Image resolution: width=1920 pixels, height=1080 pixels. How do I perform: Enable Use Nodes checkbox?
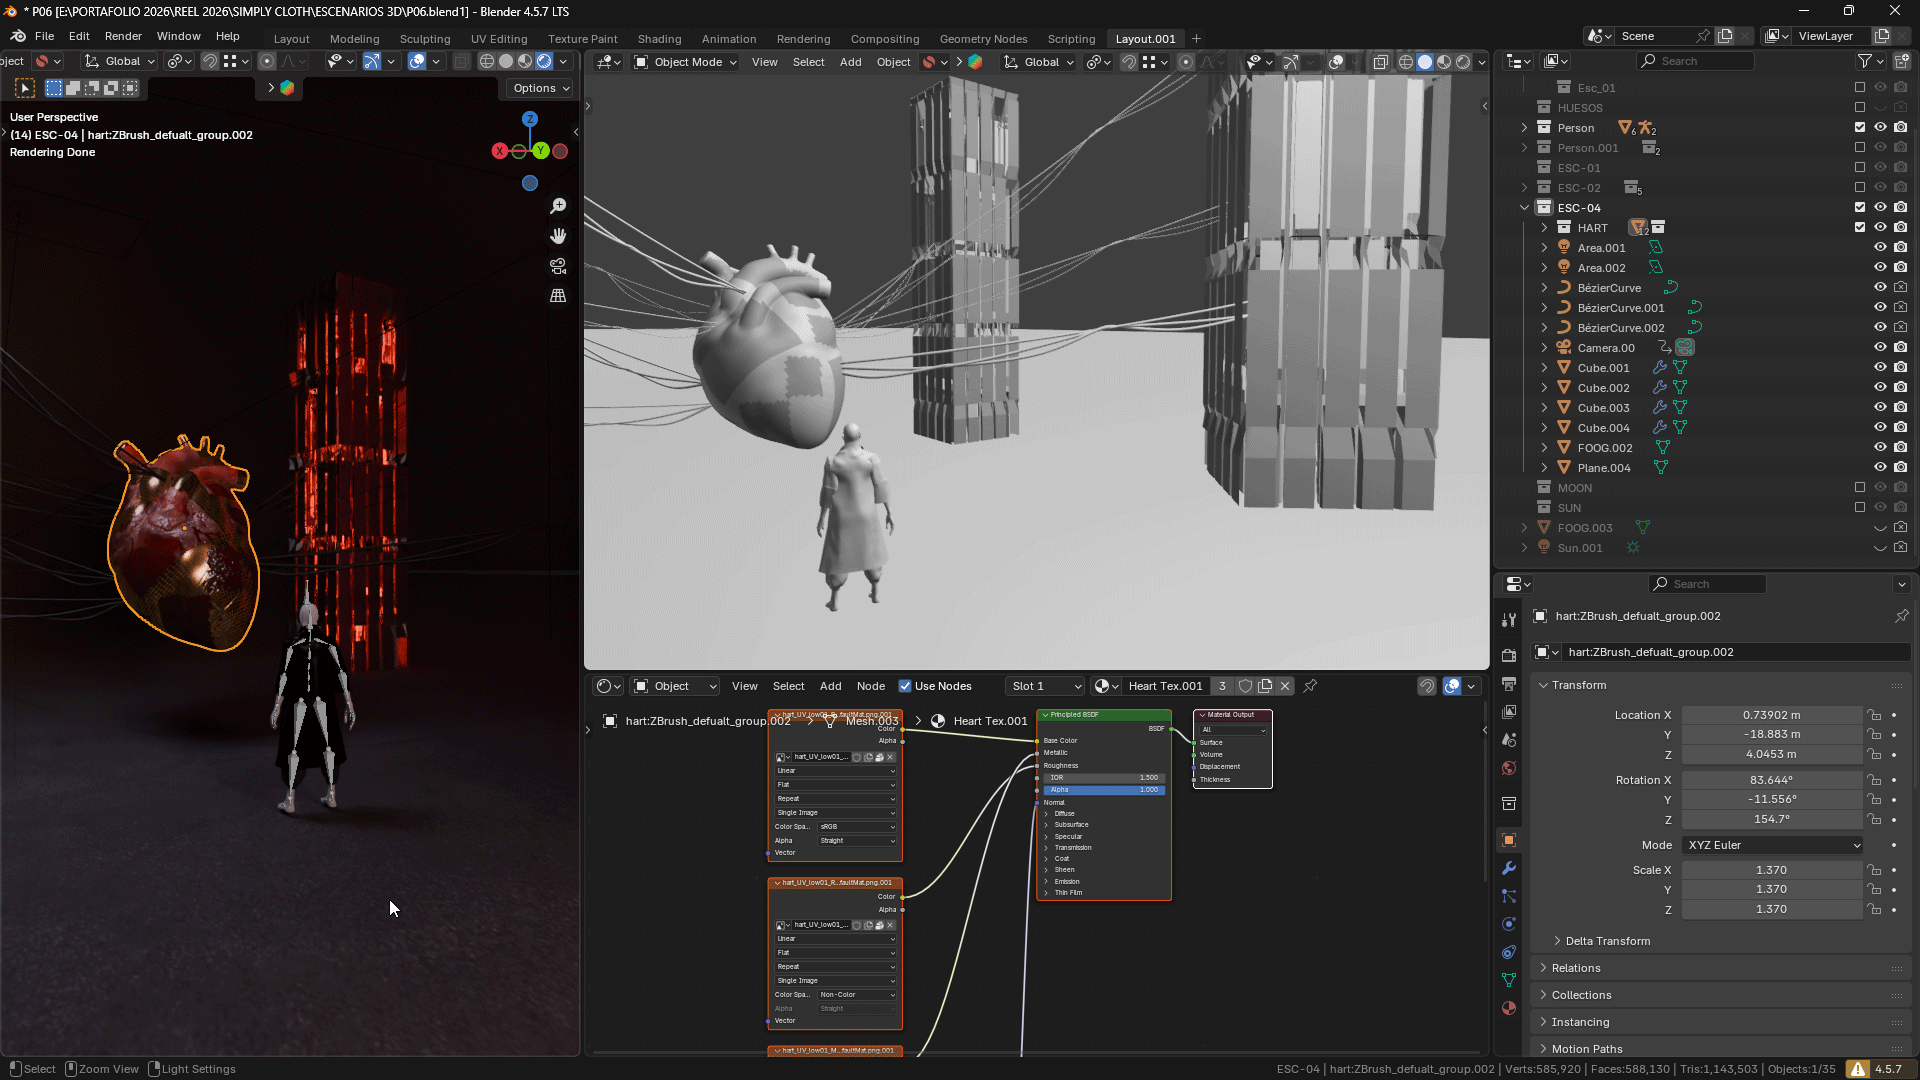[x=905, y=686]
